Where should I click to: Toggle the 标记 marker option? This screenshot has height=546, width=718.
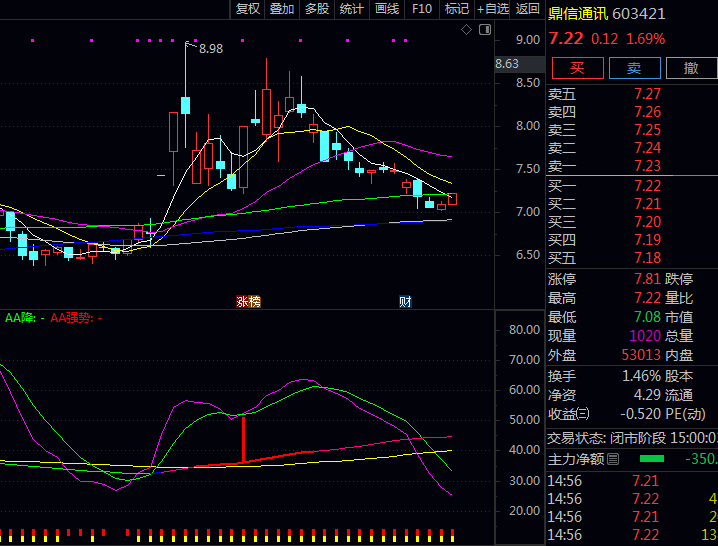(456, 9)
